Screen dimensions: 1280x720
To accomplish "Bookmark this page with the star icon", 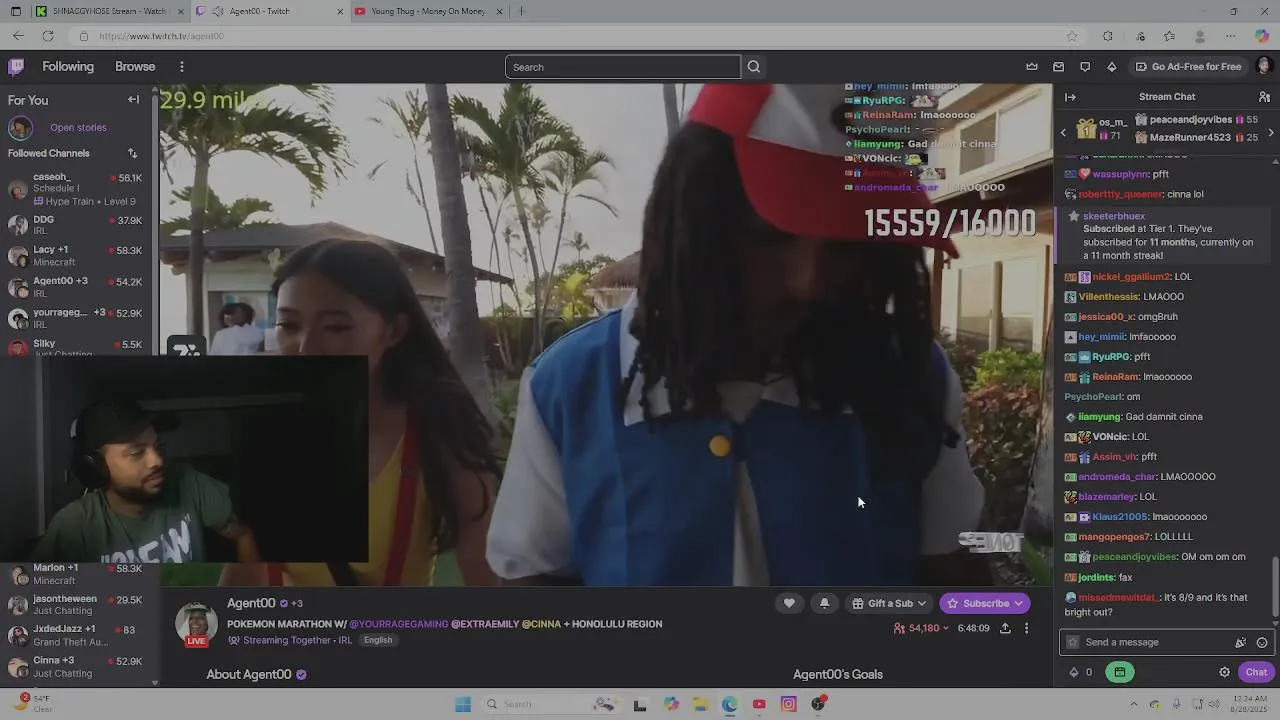I will (x=1072, y=36).
